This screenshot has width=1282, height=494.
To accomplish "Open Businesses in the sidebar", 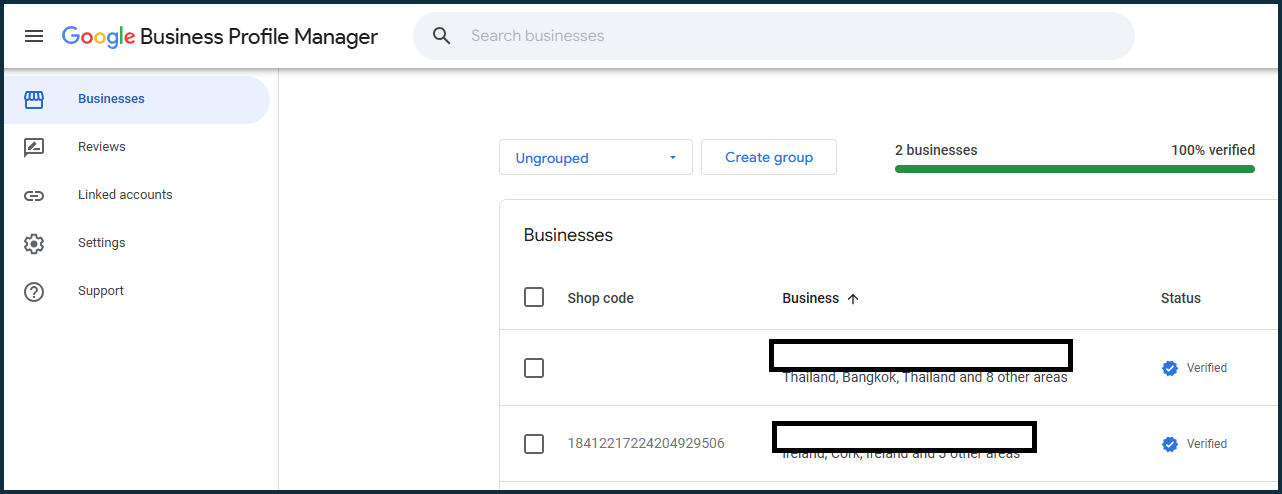I will tap(135, 99).
